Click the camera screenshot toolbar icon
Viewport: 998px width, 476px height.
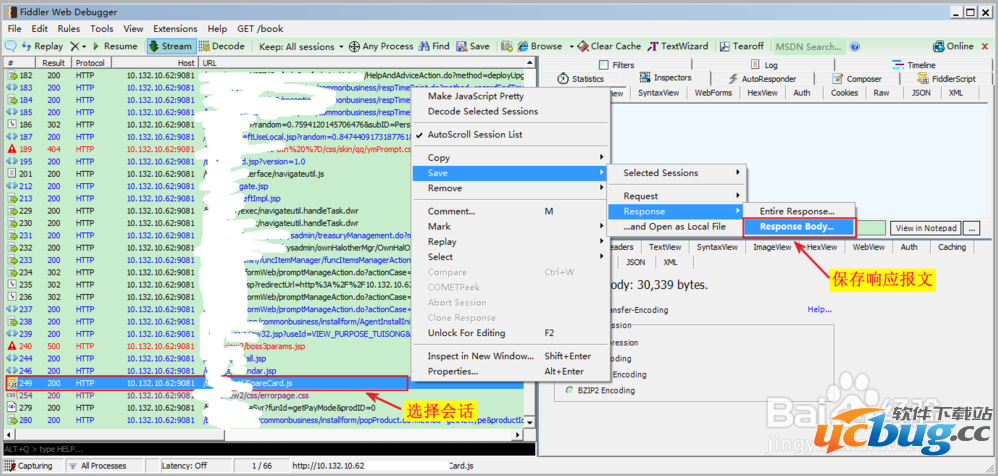tap(507, 46)
